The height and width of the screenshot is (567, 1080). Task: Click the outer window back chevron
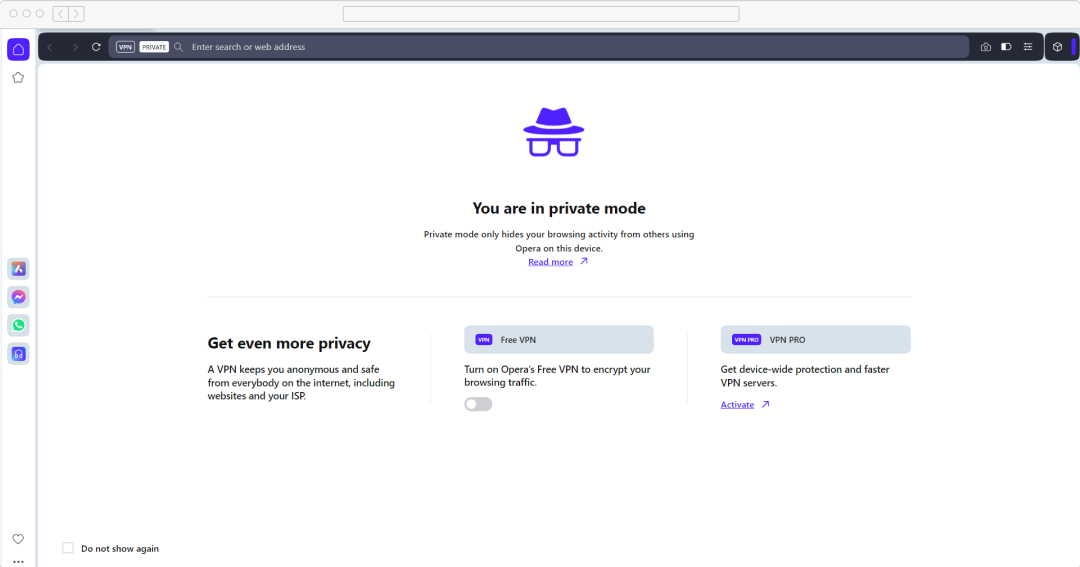click(x=61, y=14)
